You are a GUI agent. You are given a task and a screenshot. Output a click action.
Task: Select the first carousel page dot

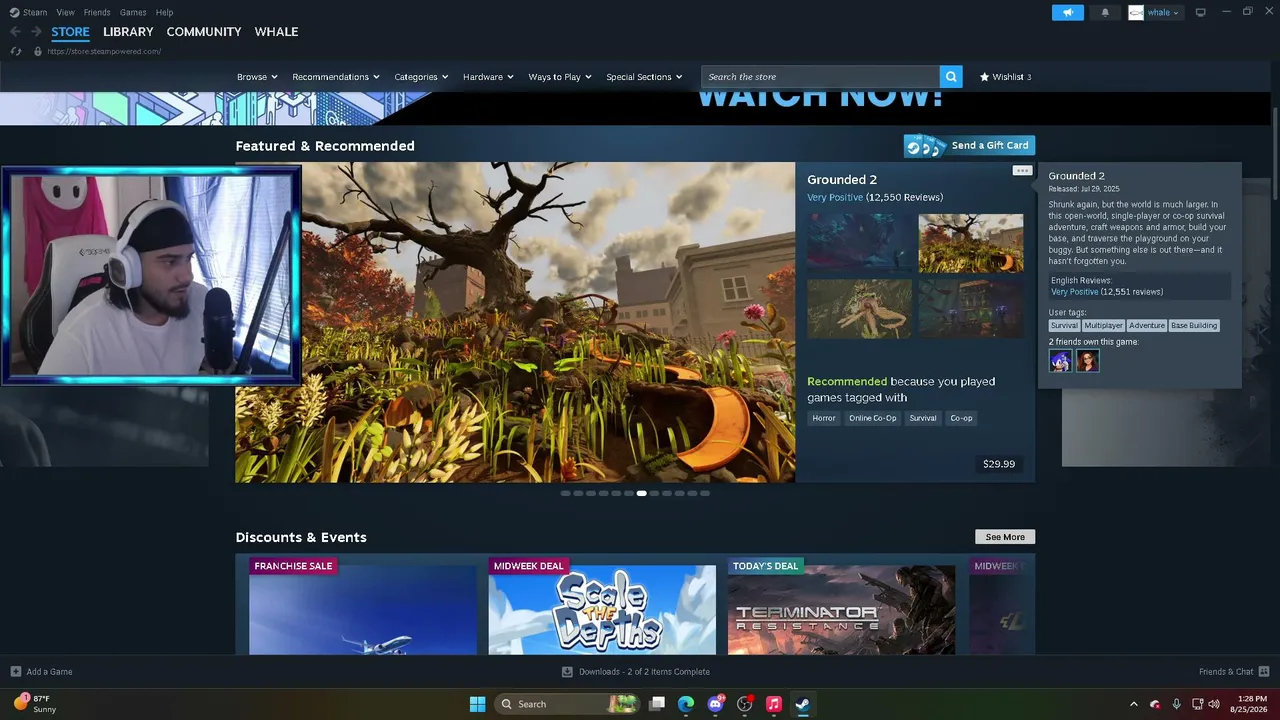565,493
